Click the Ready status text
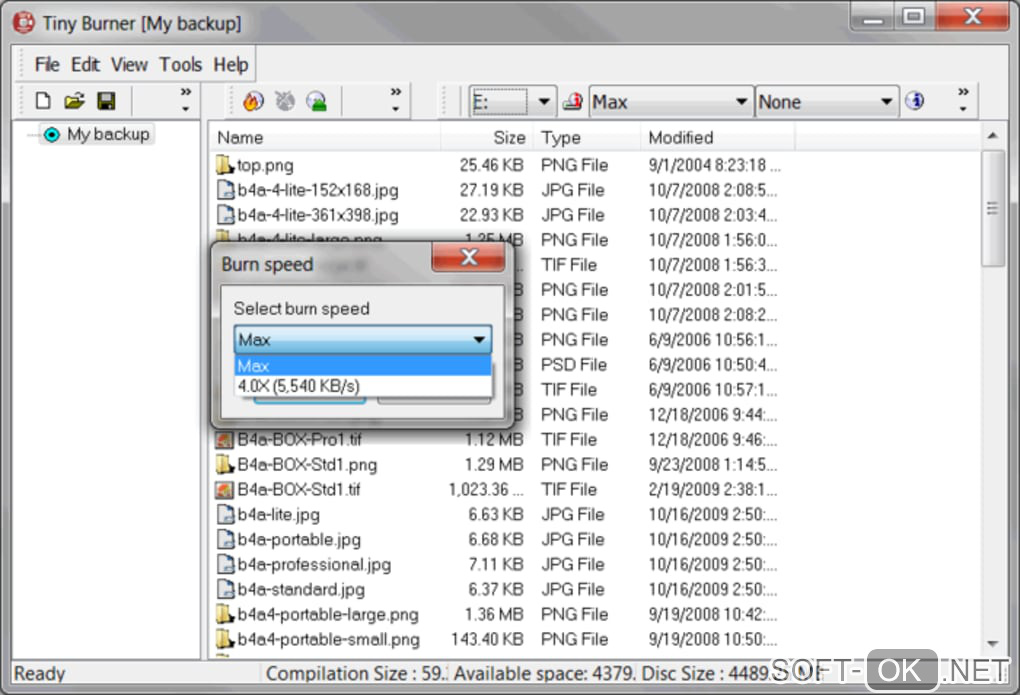1020x695 pixels. coord(40,674)
